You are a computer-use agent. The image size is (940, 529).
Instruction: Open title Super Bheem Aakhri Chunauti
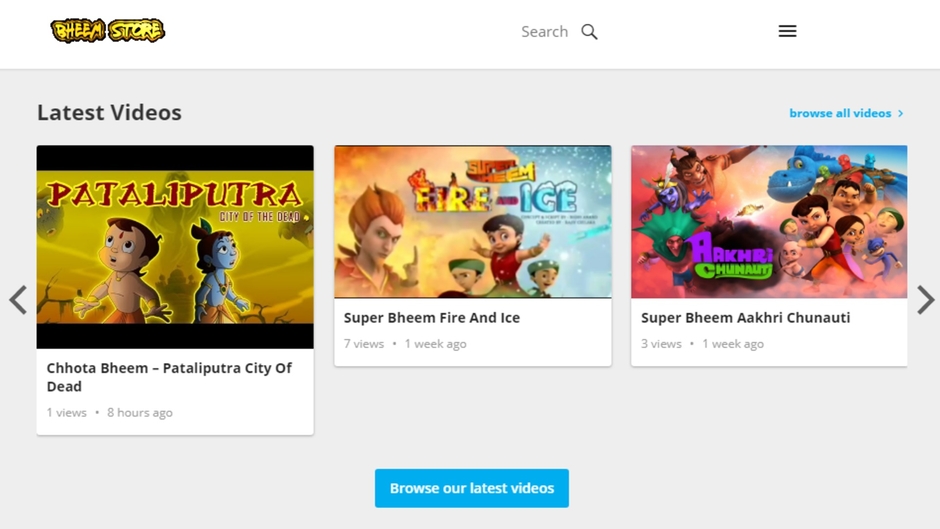745,318
